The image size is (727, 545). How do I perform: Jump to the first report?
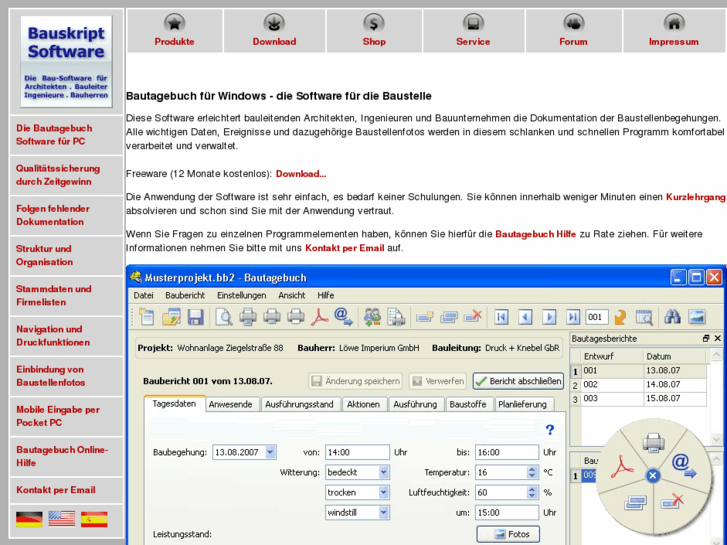(501, 317)
